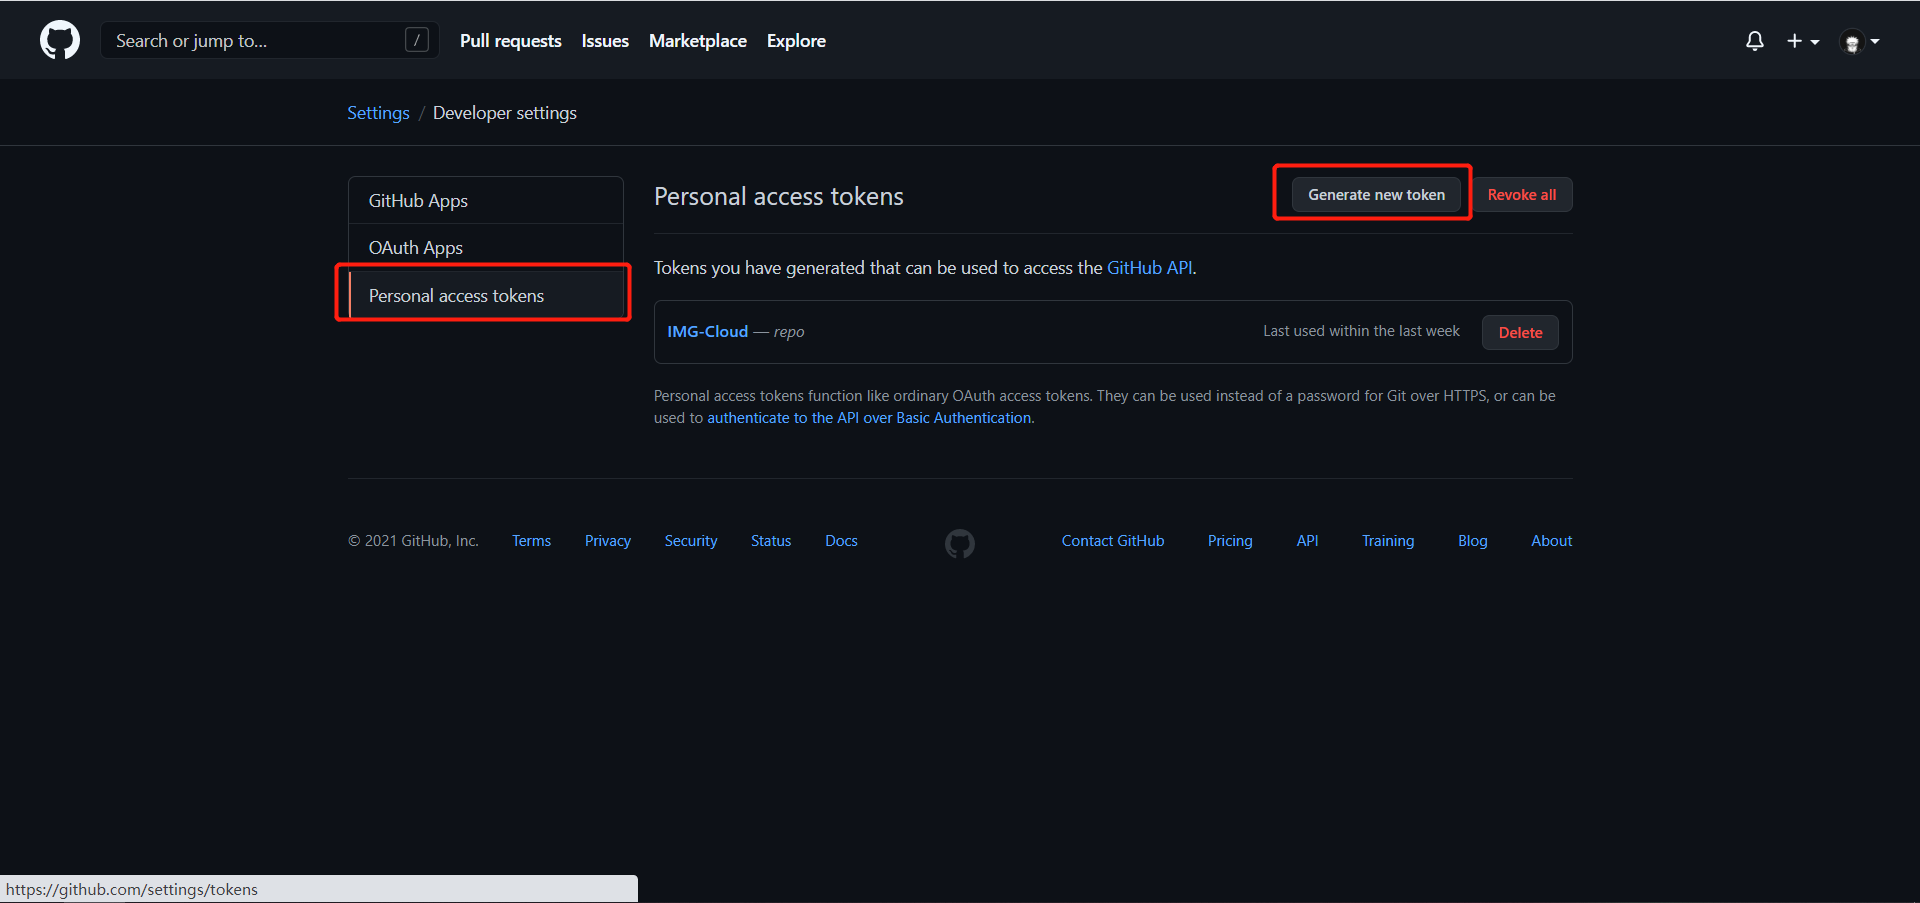1920x903 pixels.
Task: Open the Status footer link
Action: (771, 541)
